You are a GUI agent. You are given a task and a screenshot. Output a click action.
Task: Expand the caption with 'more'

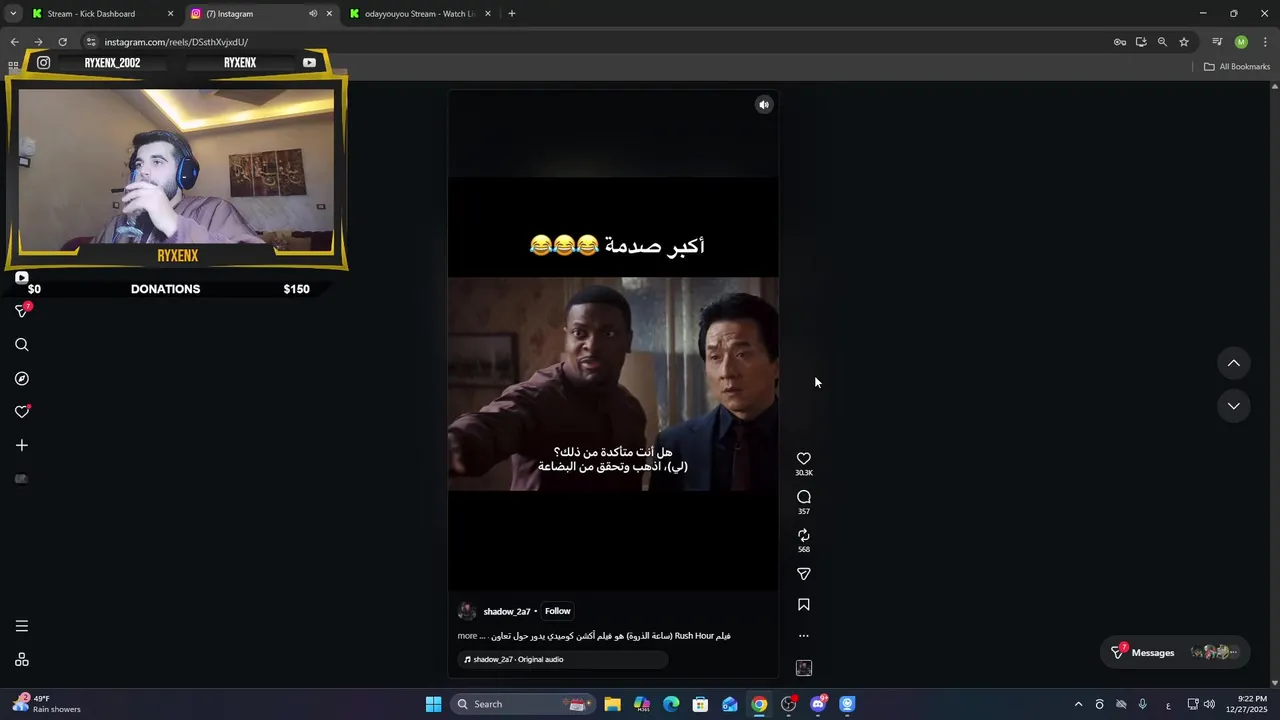(467, 636)
